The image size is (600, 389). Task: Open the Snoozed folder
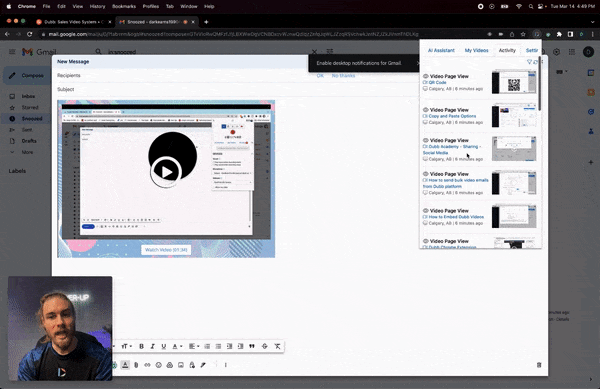point(32,119)
